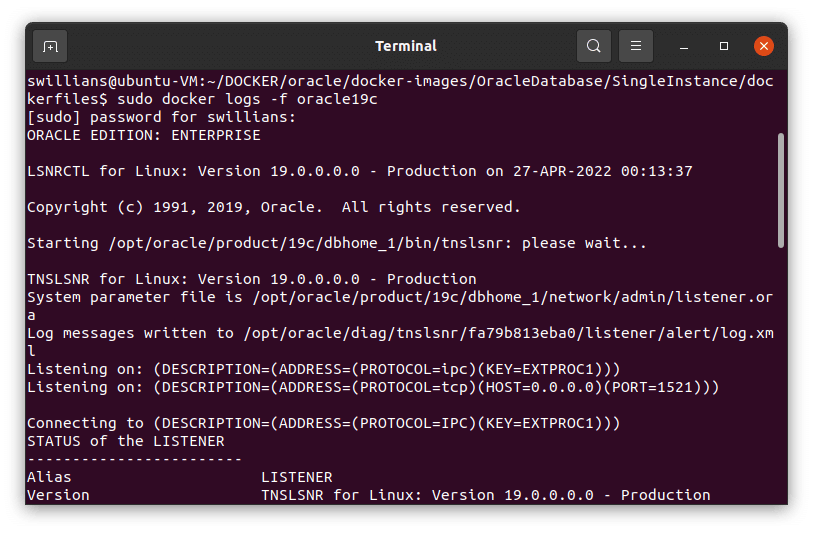Open the hamburger menu
The height and width of the screenshot is (533, 813).
click(636, 46)
